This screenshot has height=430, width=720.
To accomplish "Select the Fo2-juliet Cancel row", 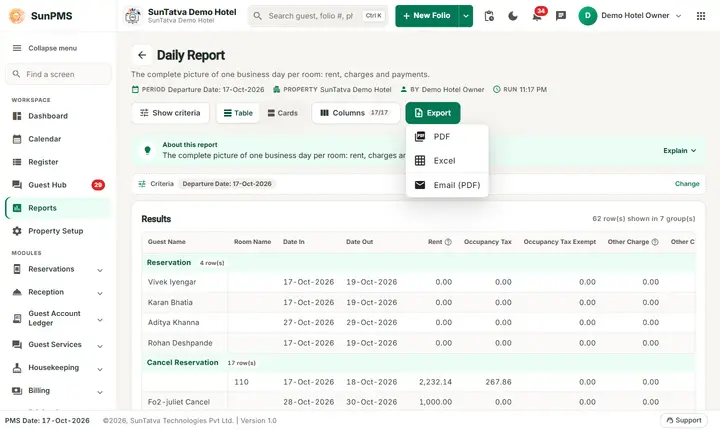I will [419, 402].
